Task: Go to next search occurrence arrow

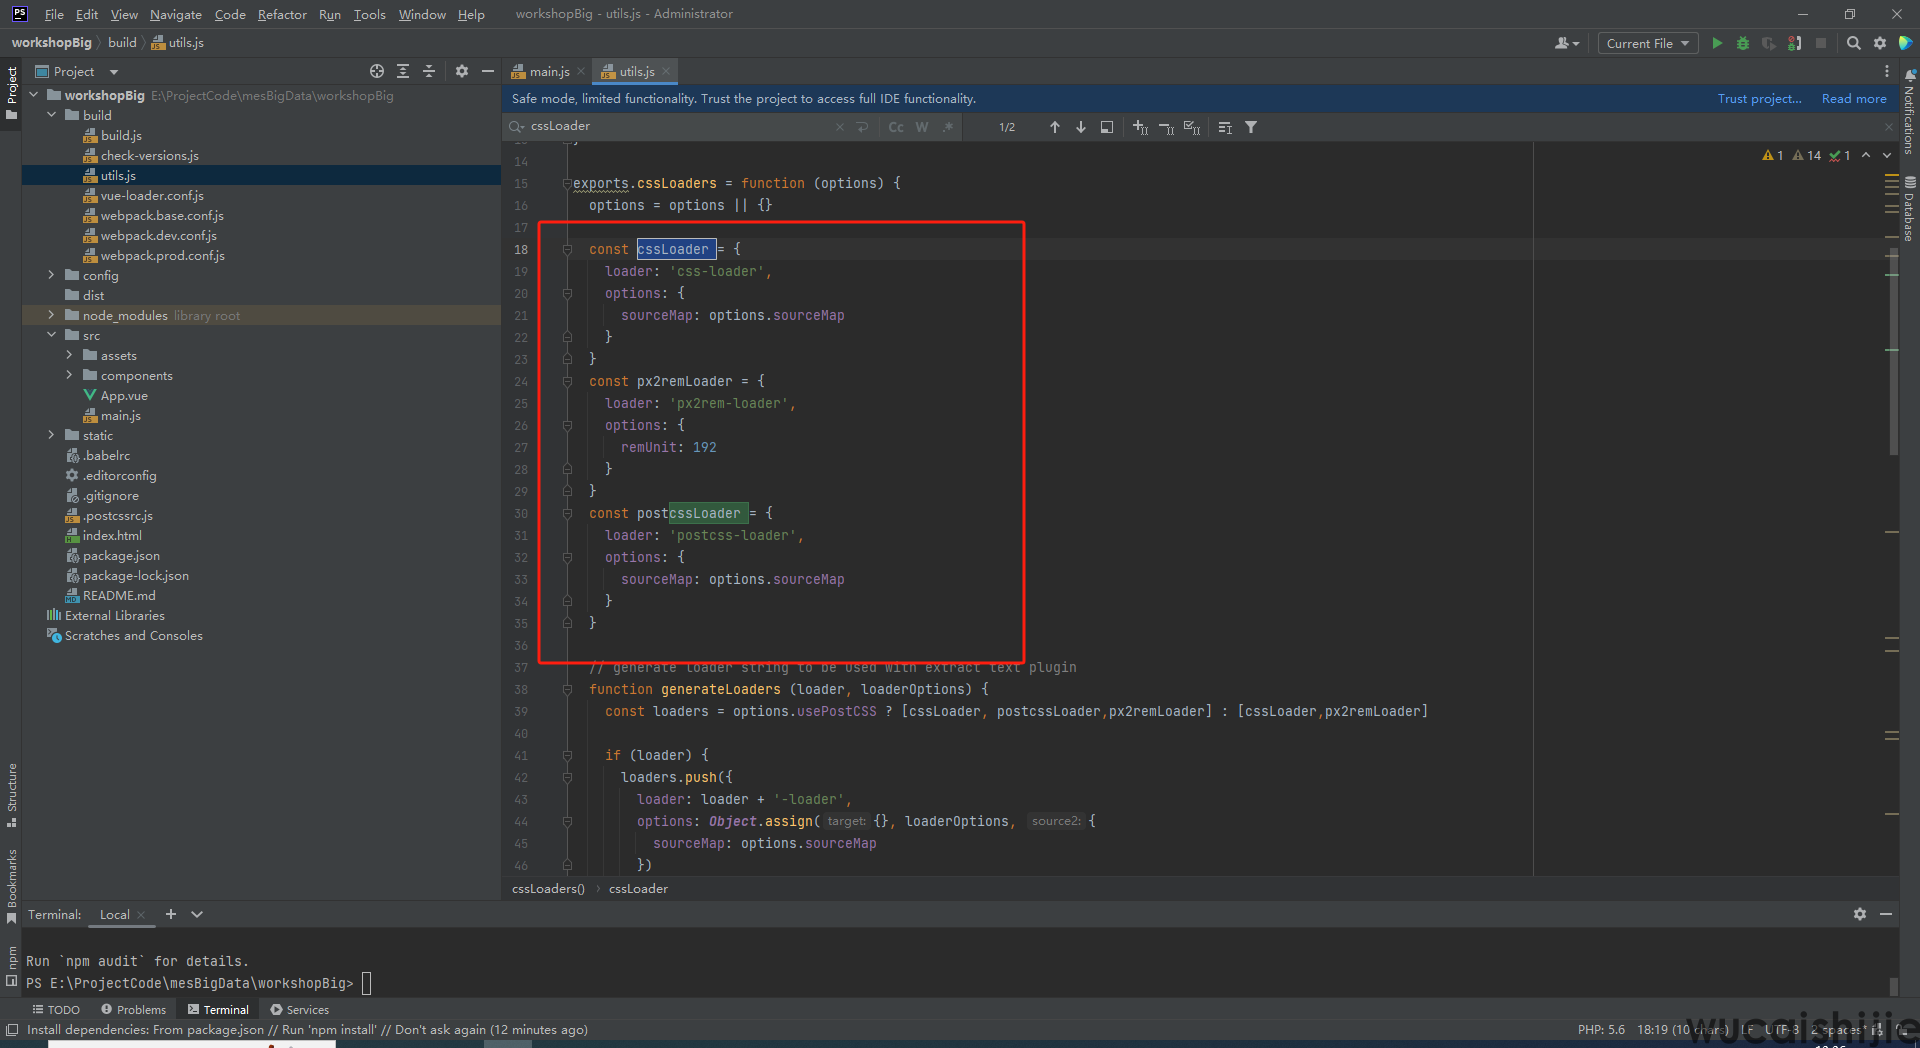Action: (x=1080, y=127)
